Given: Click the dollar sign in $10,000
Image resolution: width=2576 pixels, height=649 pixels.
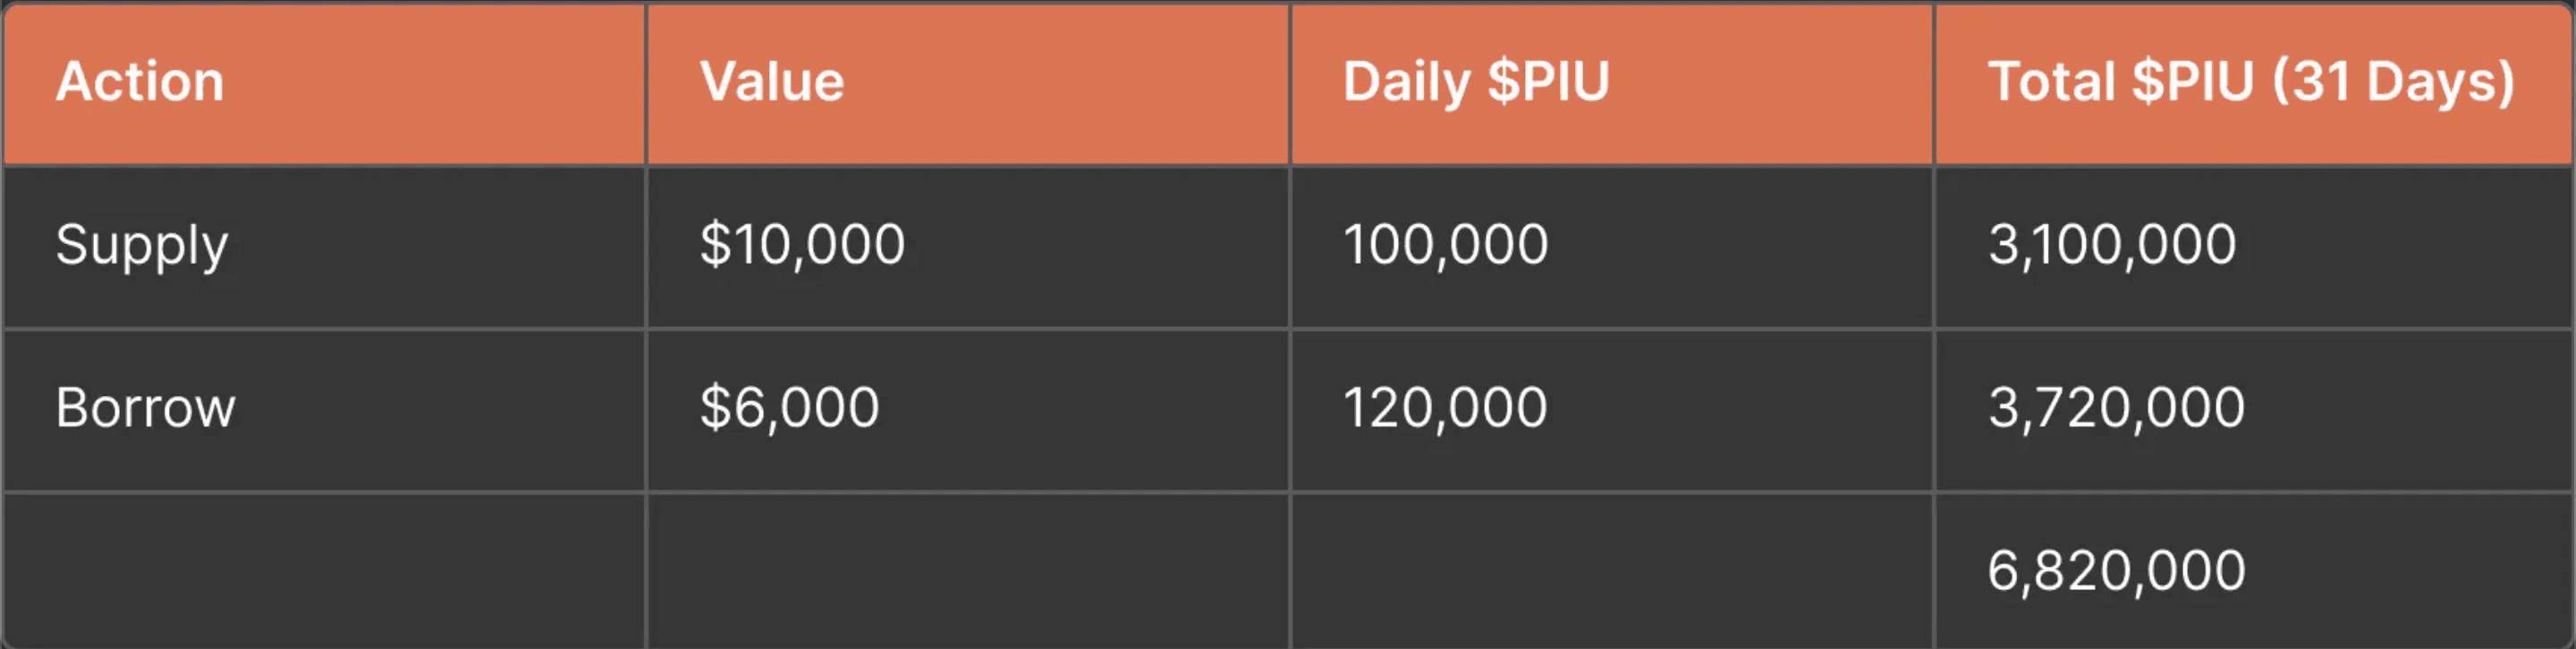Looking at the screenshot, I should pos(715,244).
